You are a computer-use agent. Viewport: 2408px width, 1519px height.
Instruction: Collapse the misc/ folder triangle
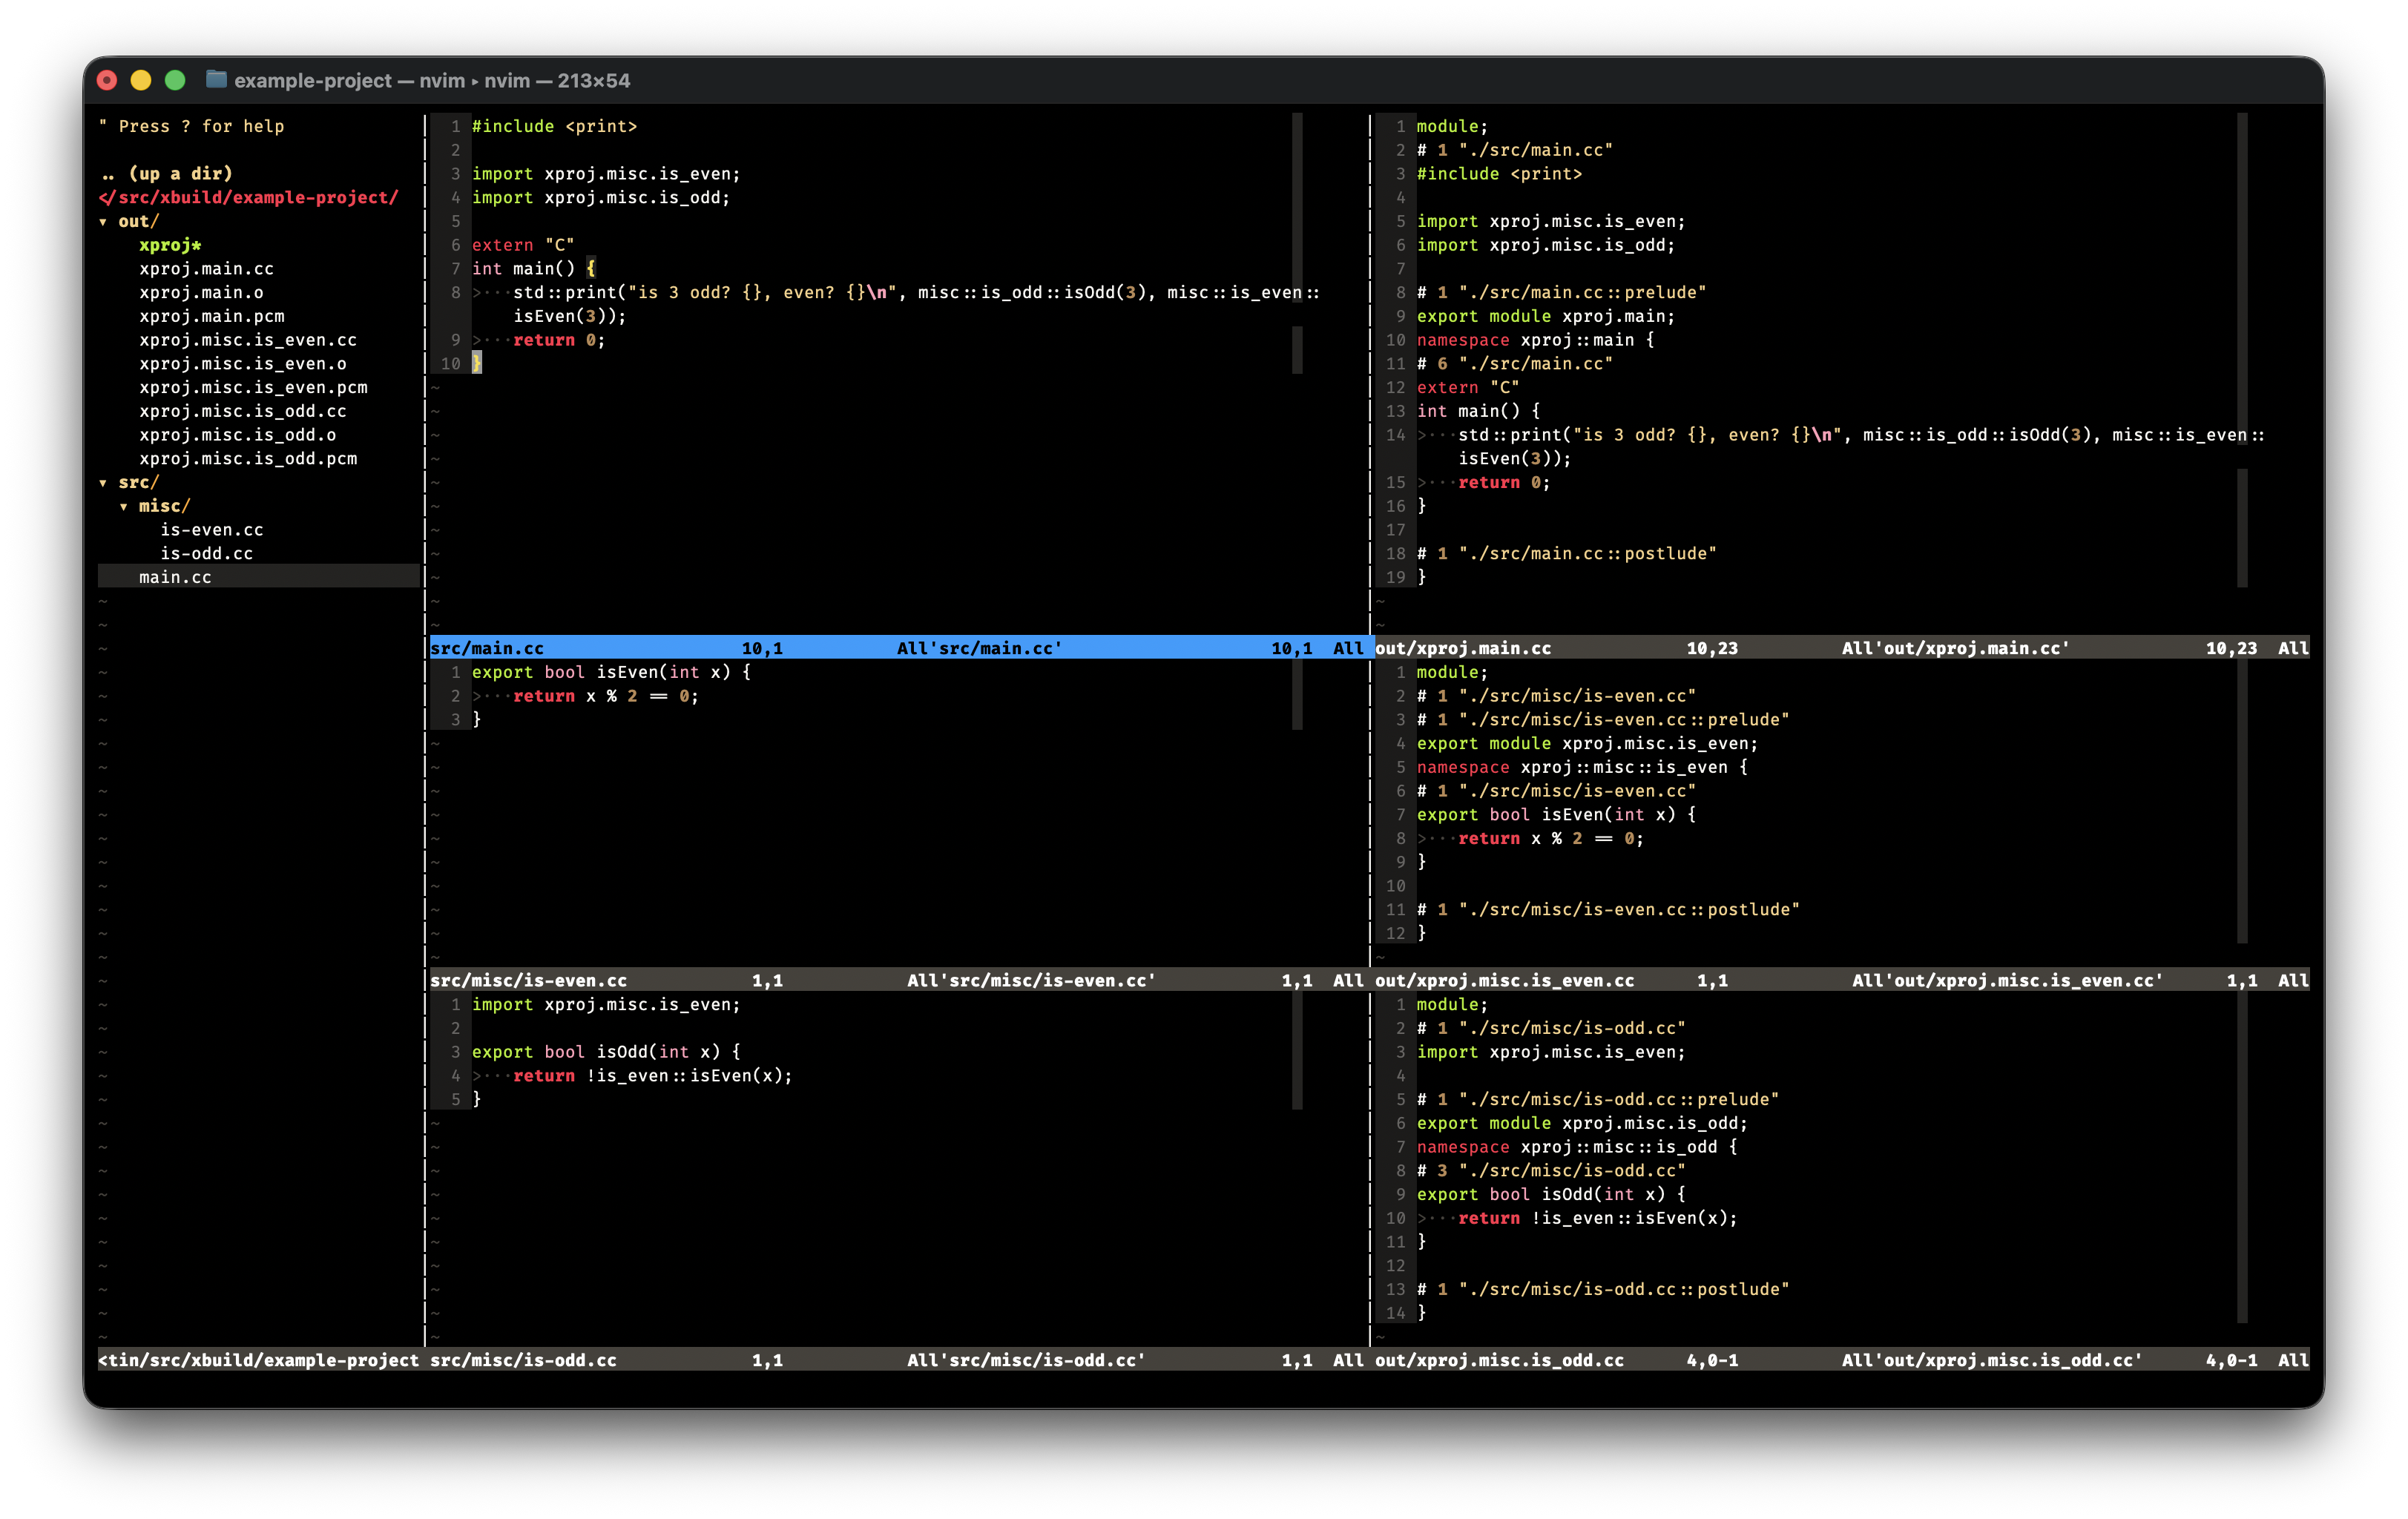tap(124, 507)
